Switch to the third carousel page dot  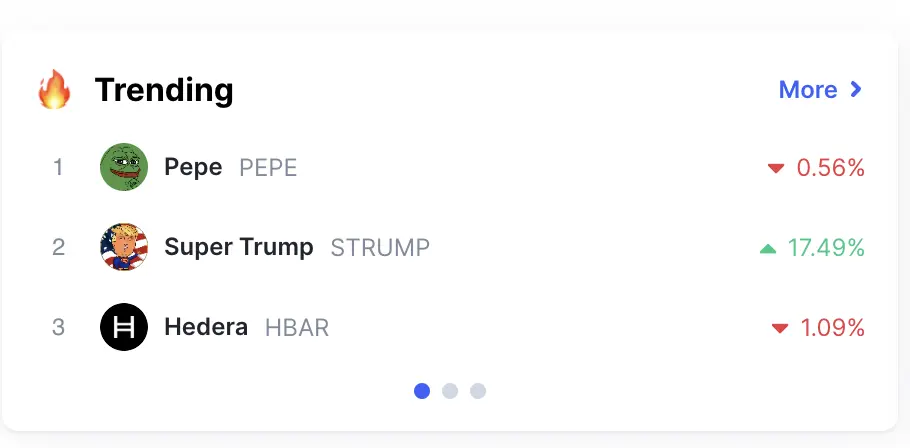(x=478, y=391)
